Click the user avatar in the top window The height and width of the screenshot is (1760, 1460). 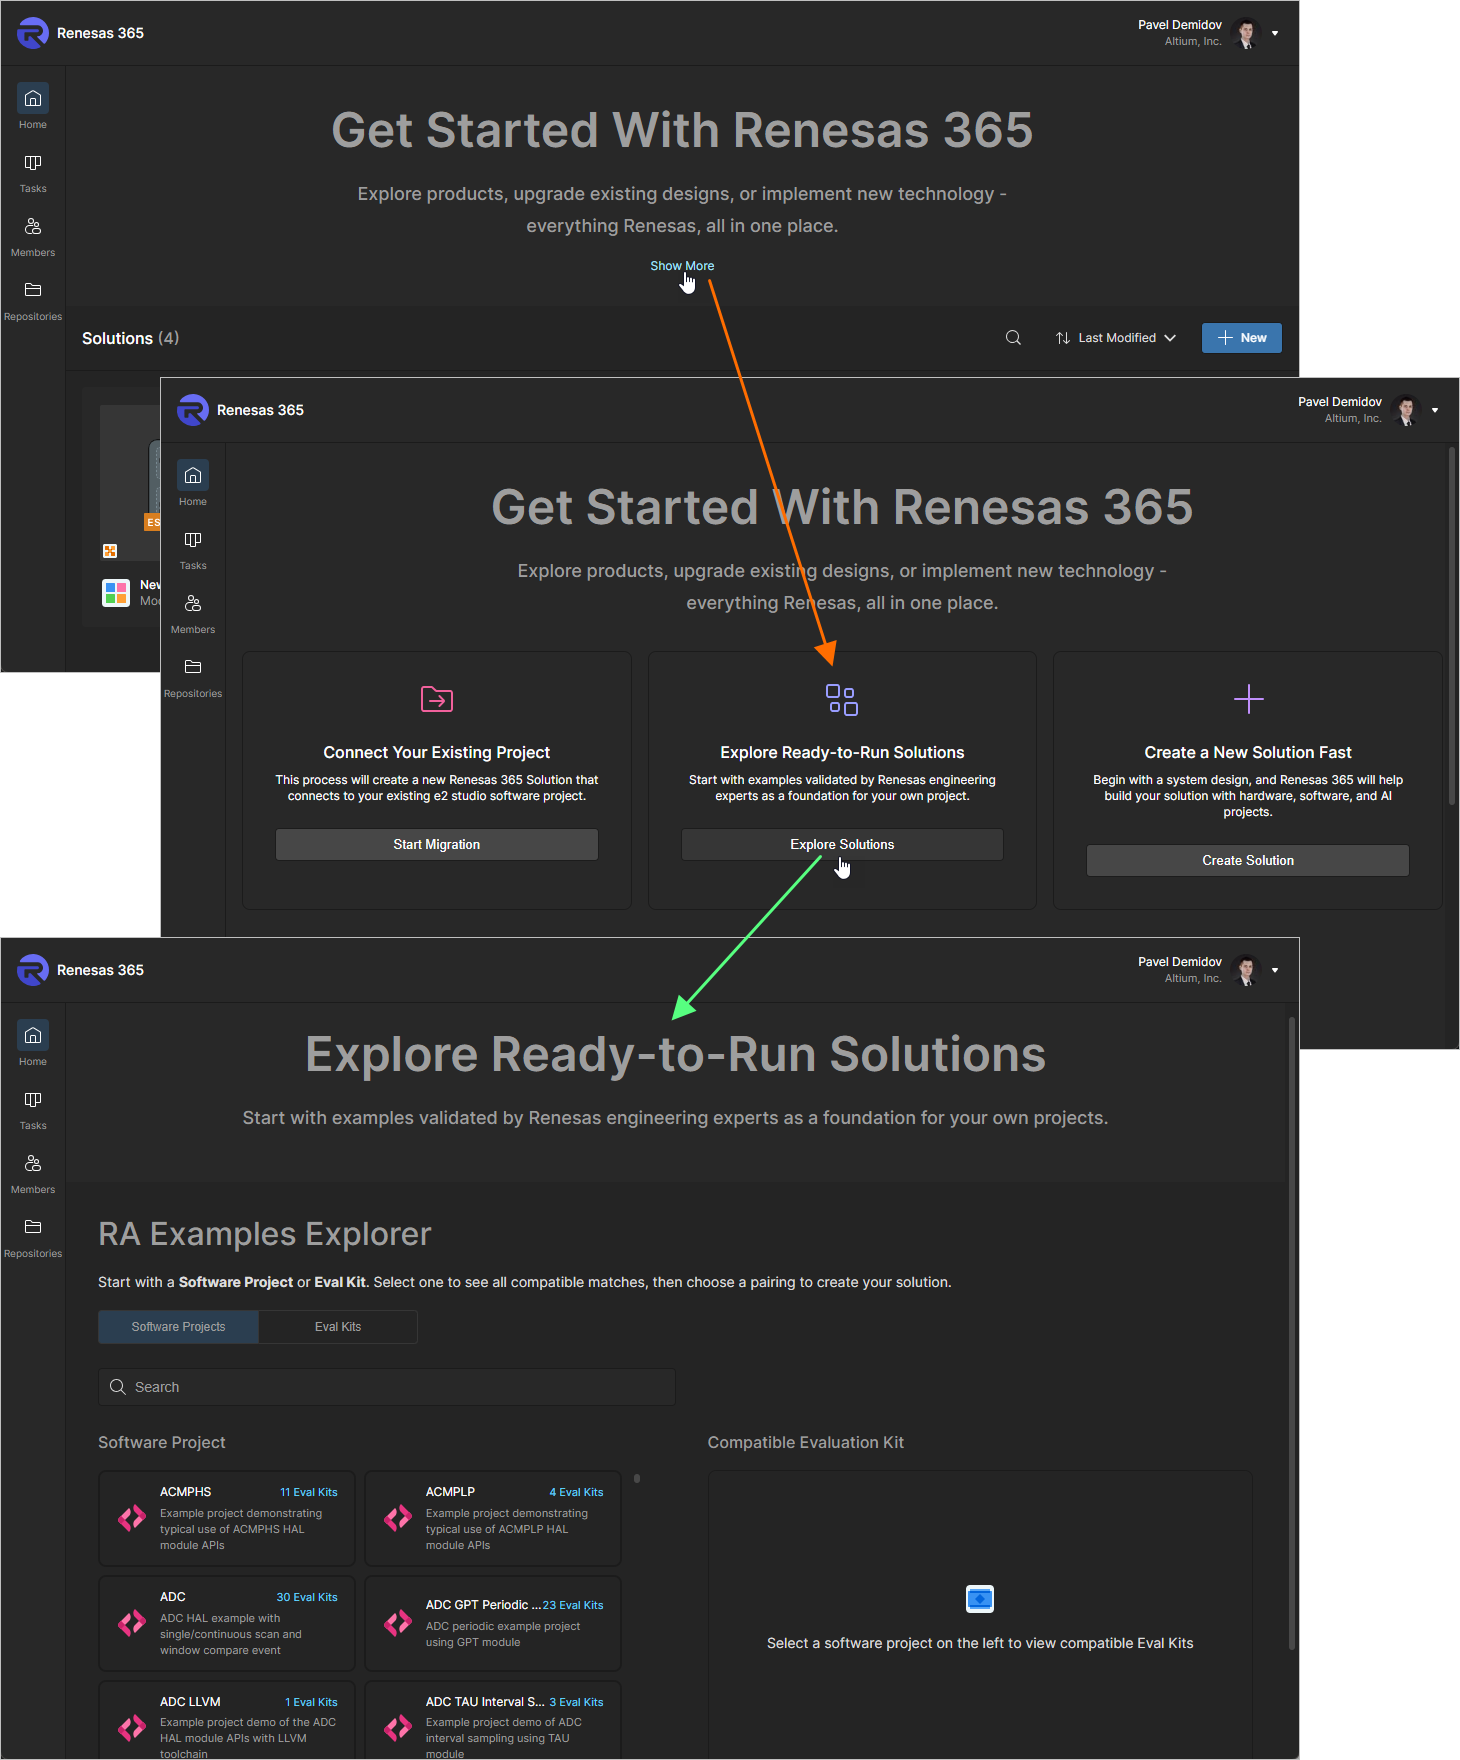1246,33
